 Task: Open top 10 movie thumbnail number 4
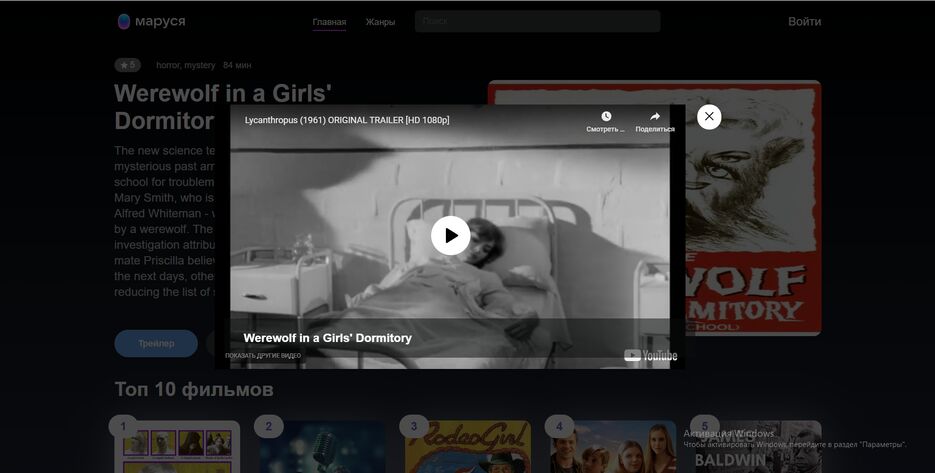[x=614, y=447]
